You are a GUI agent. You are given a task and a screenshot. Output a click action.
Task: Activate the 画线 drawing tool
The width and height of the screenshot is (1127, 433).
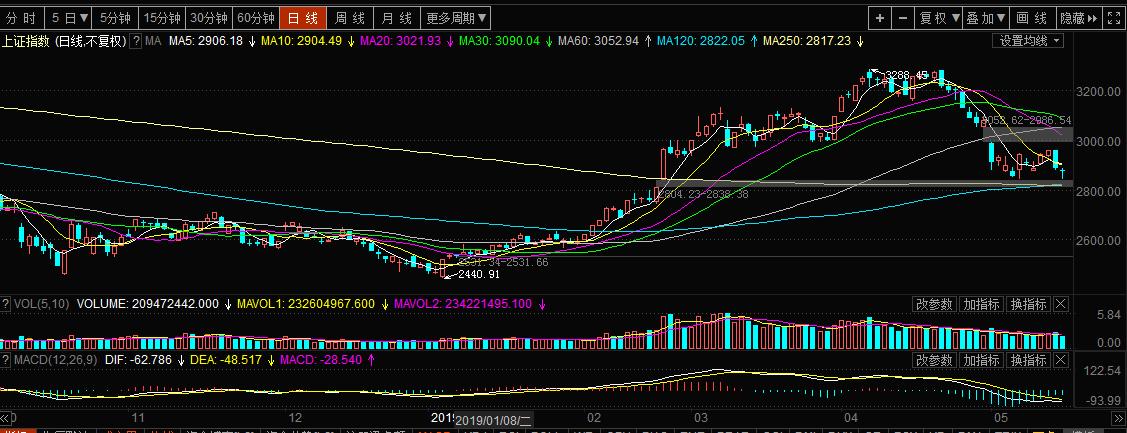click(x=1031, y=18)
